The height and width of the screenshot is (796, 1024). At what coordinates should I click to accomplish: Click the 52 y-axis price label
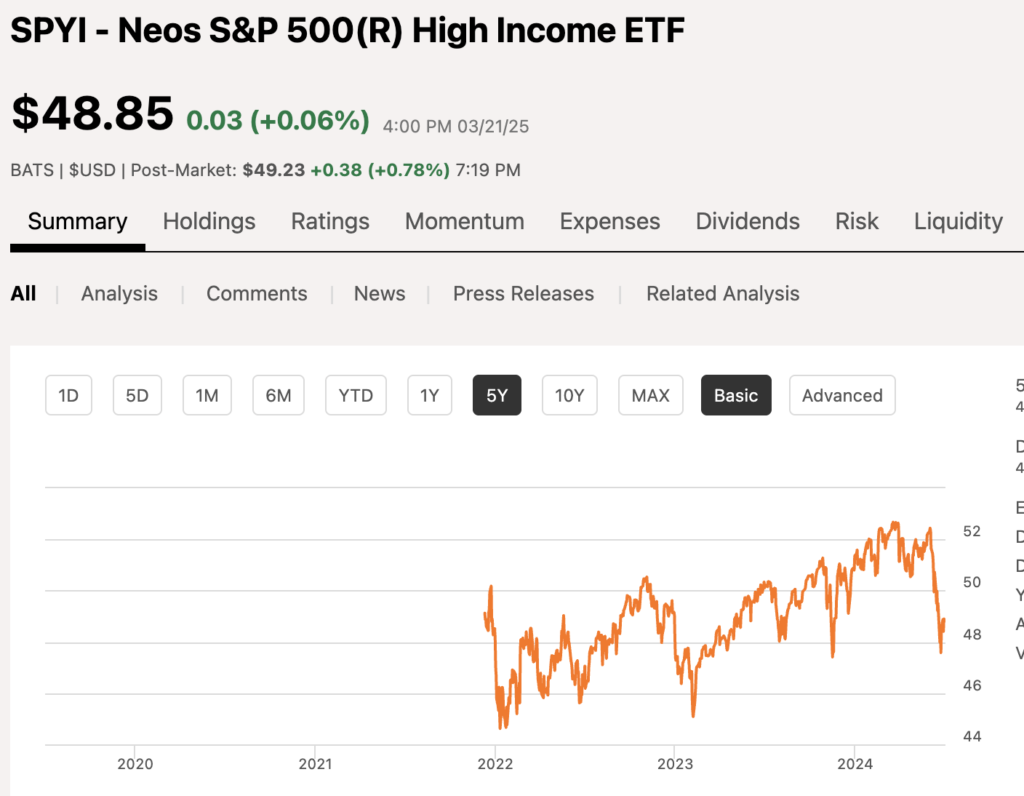coord(972,532)
